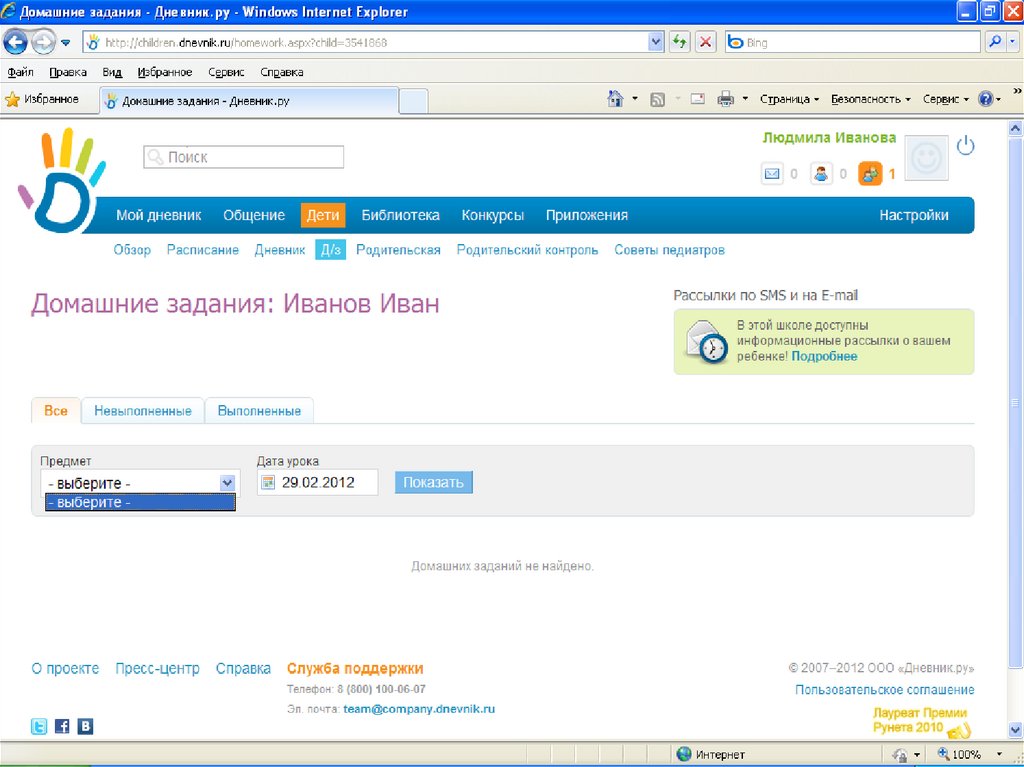Screen dimensions: 1024x767
Task: Open the Библиотека navigation menu item
Action: (400, 215)
